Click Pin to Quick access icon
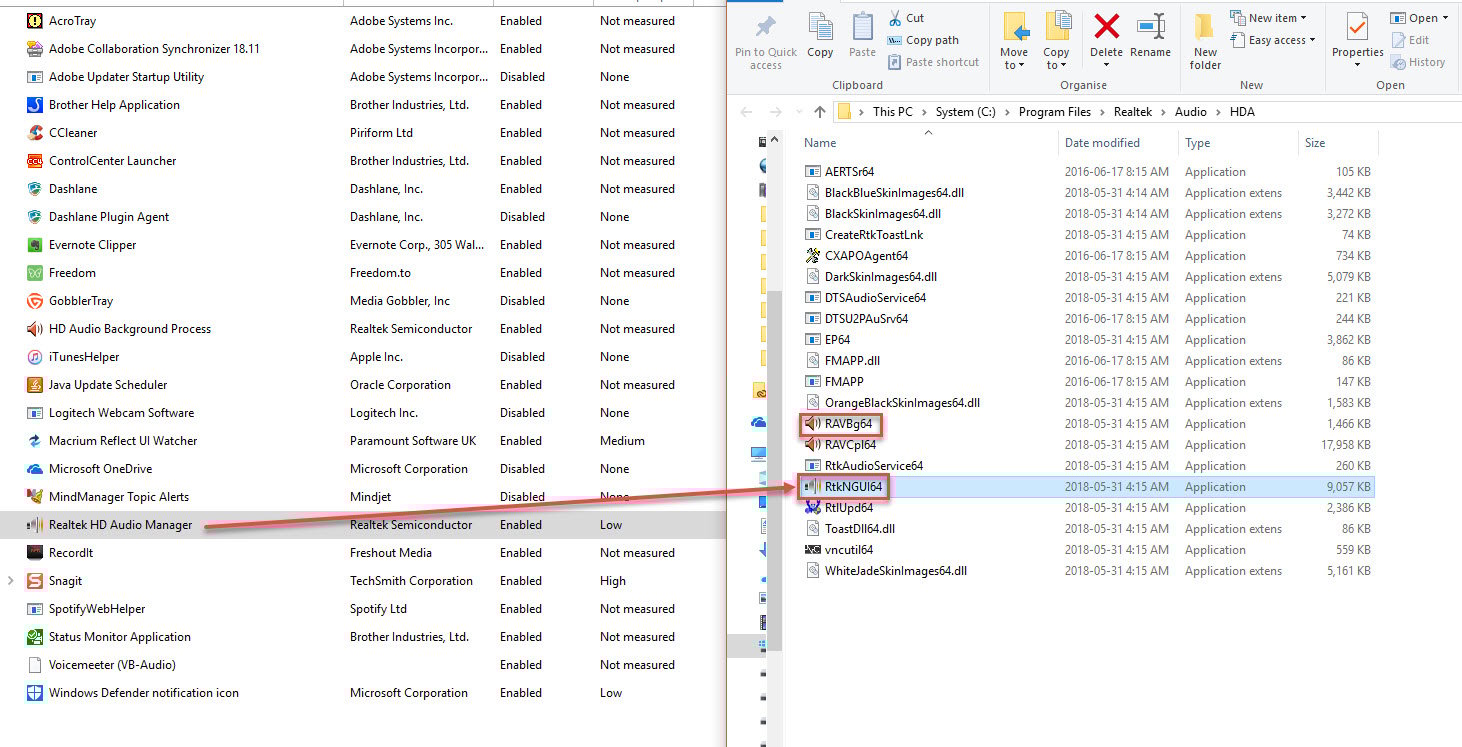Image resolution: width=1462 pixels, height=747 pixels. (x=766, y=27)
